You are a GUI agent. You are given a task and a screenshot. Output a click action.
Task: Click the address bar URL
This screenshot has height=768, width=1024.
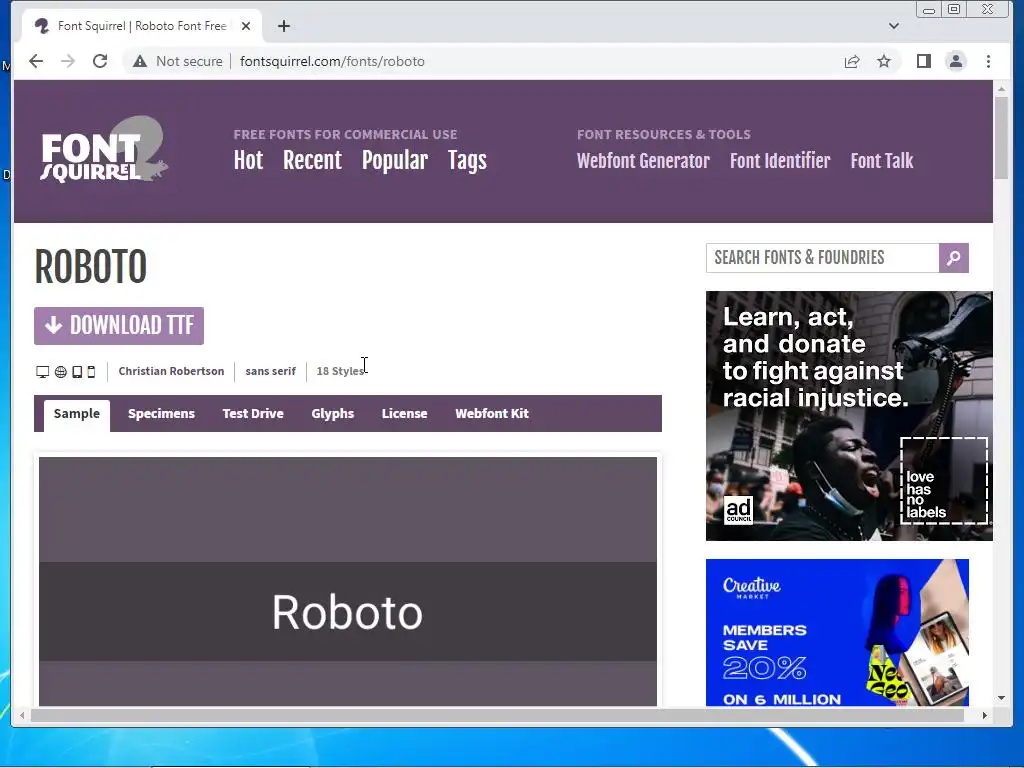[332, 61]
